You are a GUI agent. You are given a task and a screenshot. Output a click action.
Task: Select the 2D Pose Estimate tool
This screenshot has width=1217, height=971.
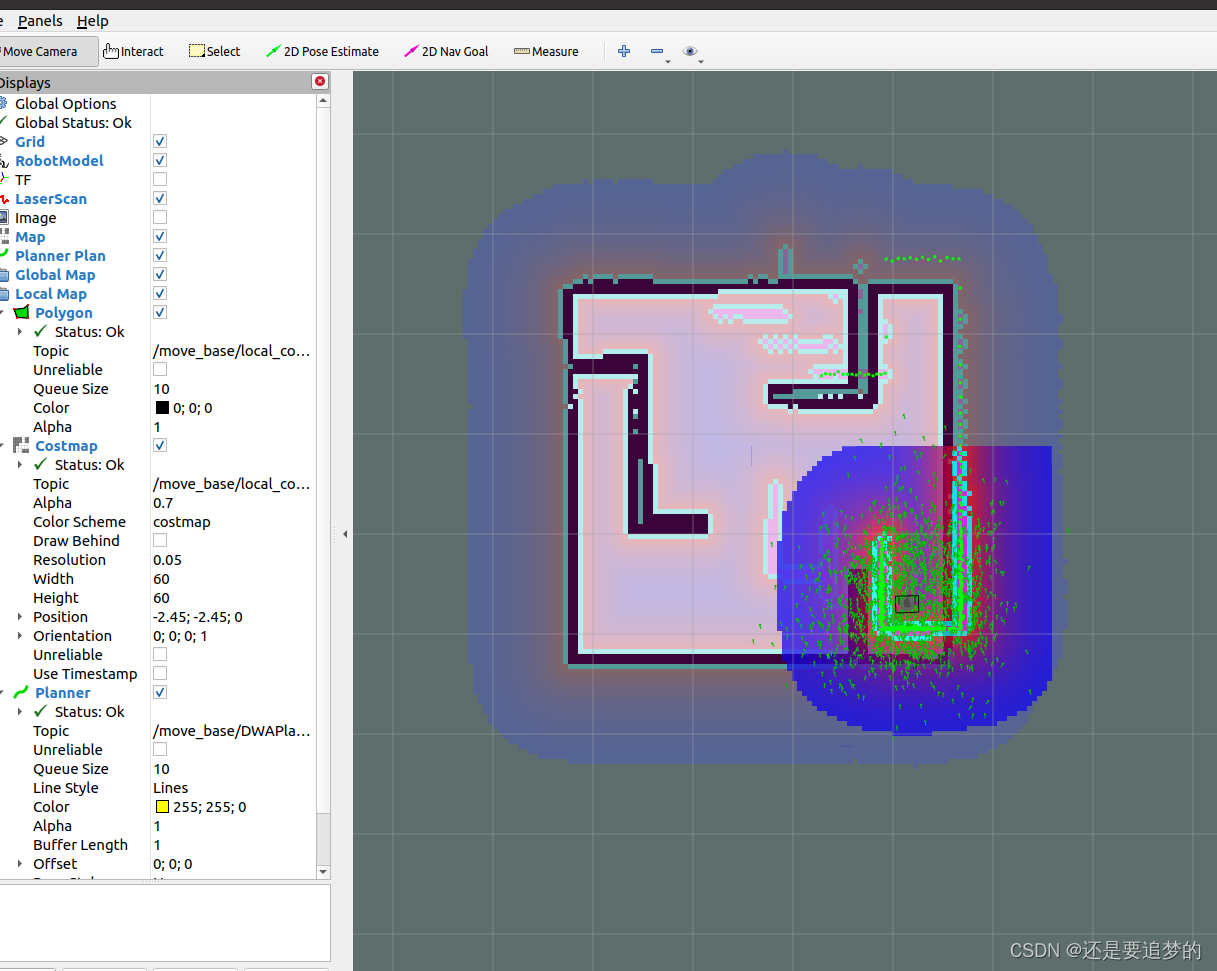(322, 51)
